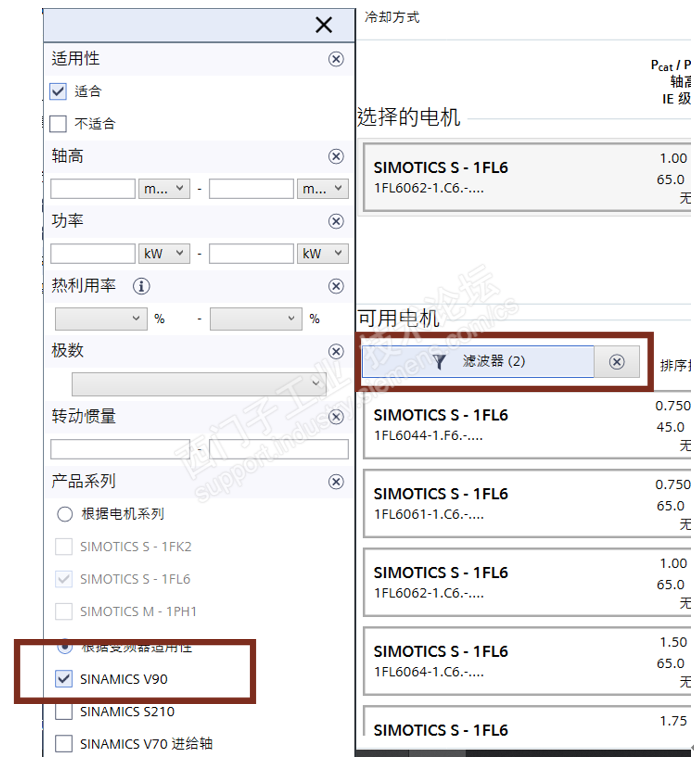The width and height of the screenshot is (694, 768).
Task: Clear the 适用性 filter section
Action: 336,59
